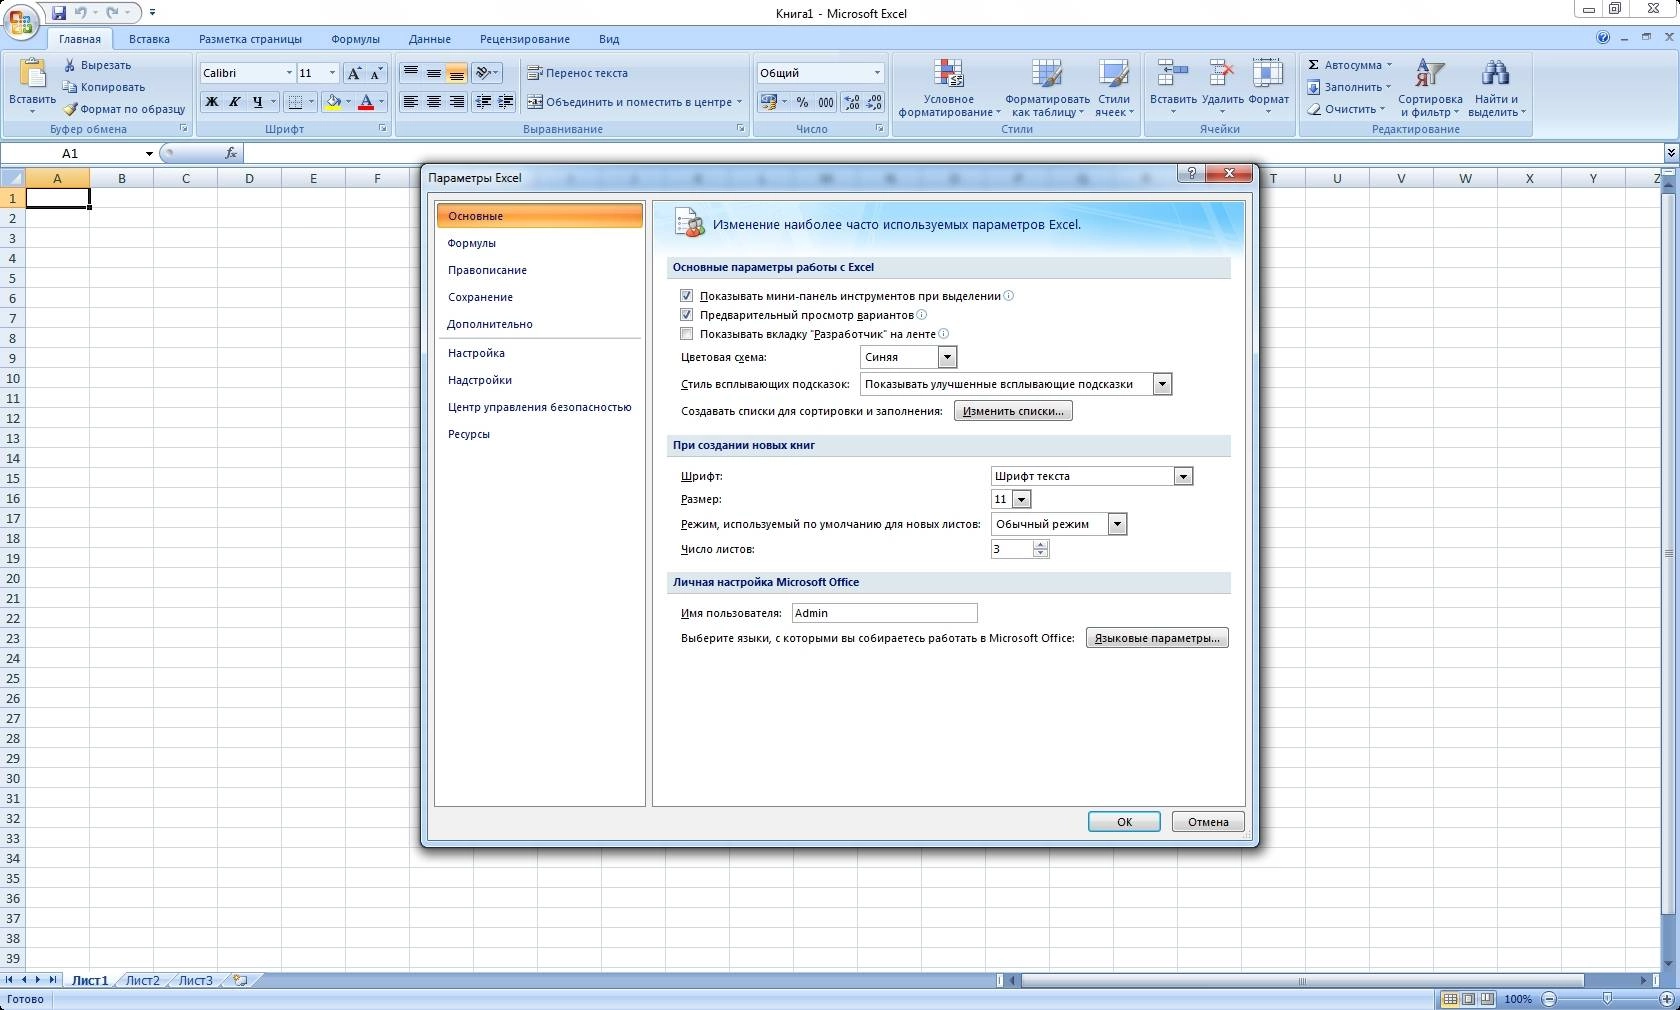Image resolution: width=1680 pixels, height=1010 pixels.
Task: Open number format dropdown (Общий)
Action: click(877, 73)
